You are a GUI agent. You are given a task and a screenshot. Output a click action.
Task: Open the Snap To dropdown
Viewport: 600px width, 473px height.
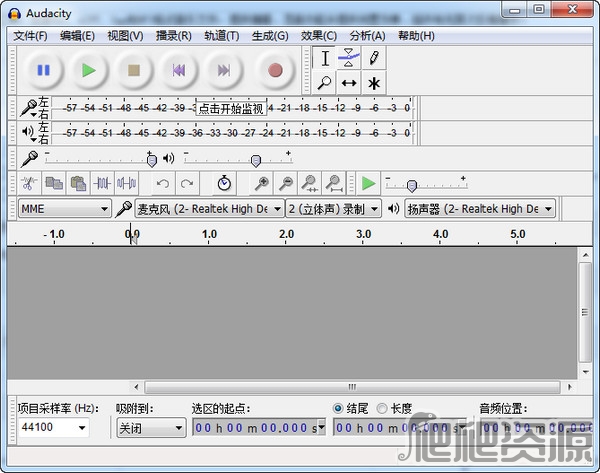[151, 428]
